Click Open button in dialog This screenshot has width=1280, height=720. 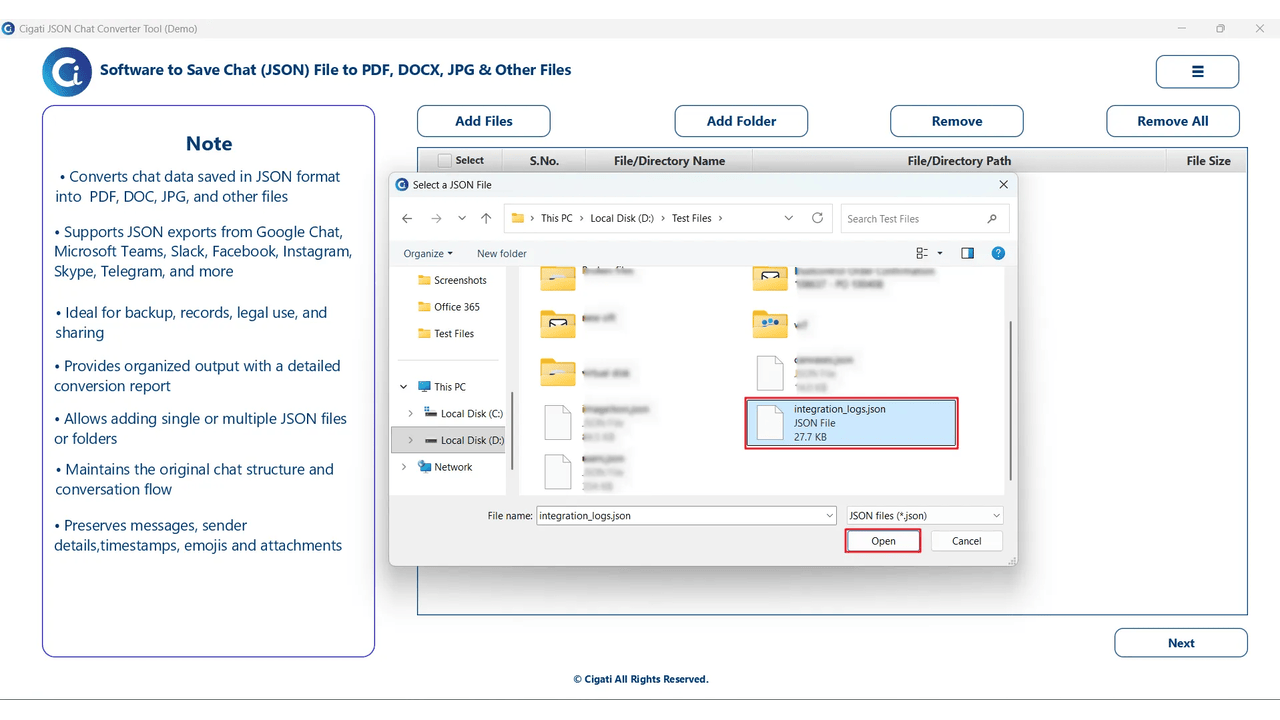(x=883, y=541)
